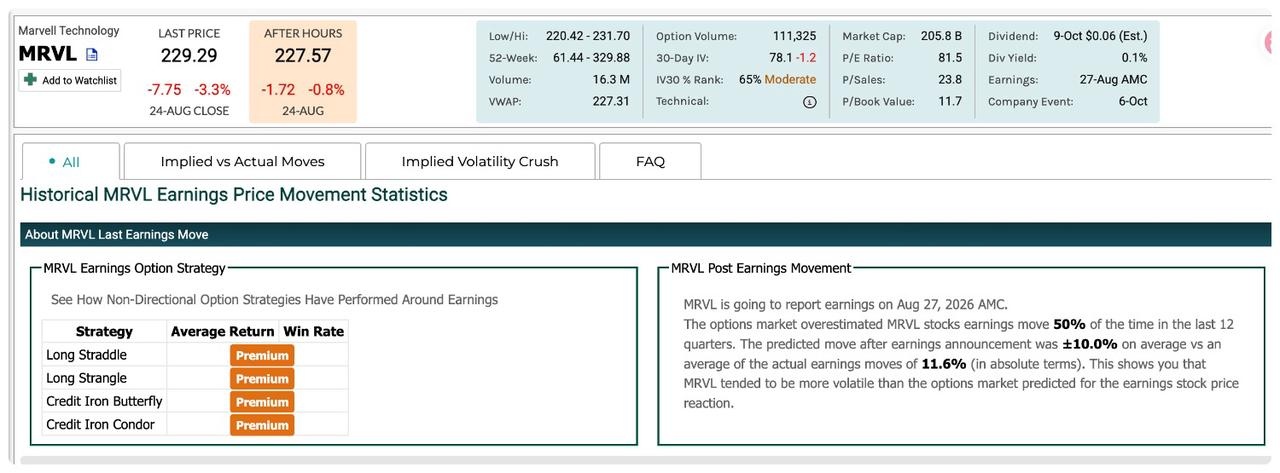Click the MRVL Earnings Option Strategy title
Screen dimensions: 1280x473
point(134,268)
